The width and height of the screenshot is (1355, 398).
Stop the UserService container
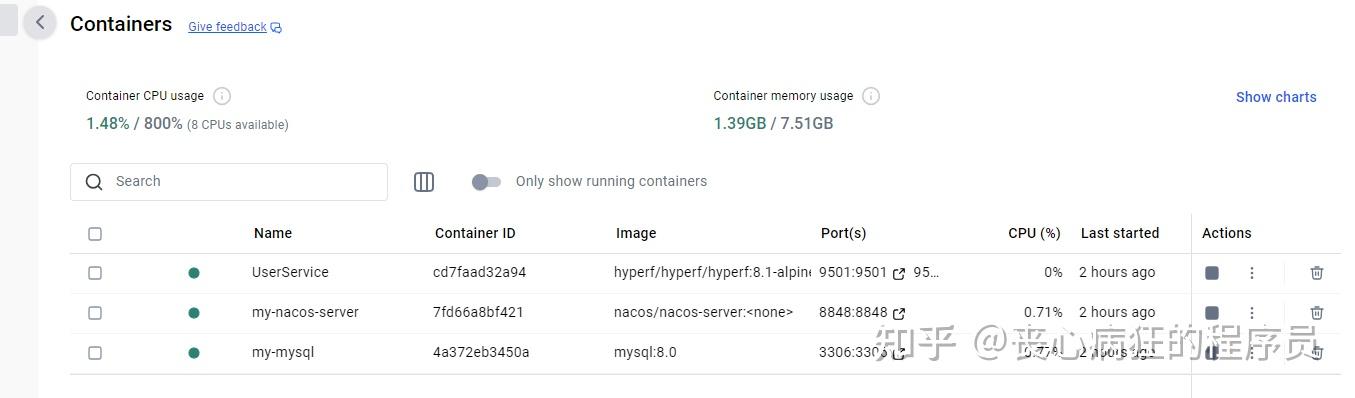coord(1212,273)
